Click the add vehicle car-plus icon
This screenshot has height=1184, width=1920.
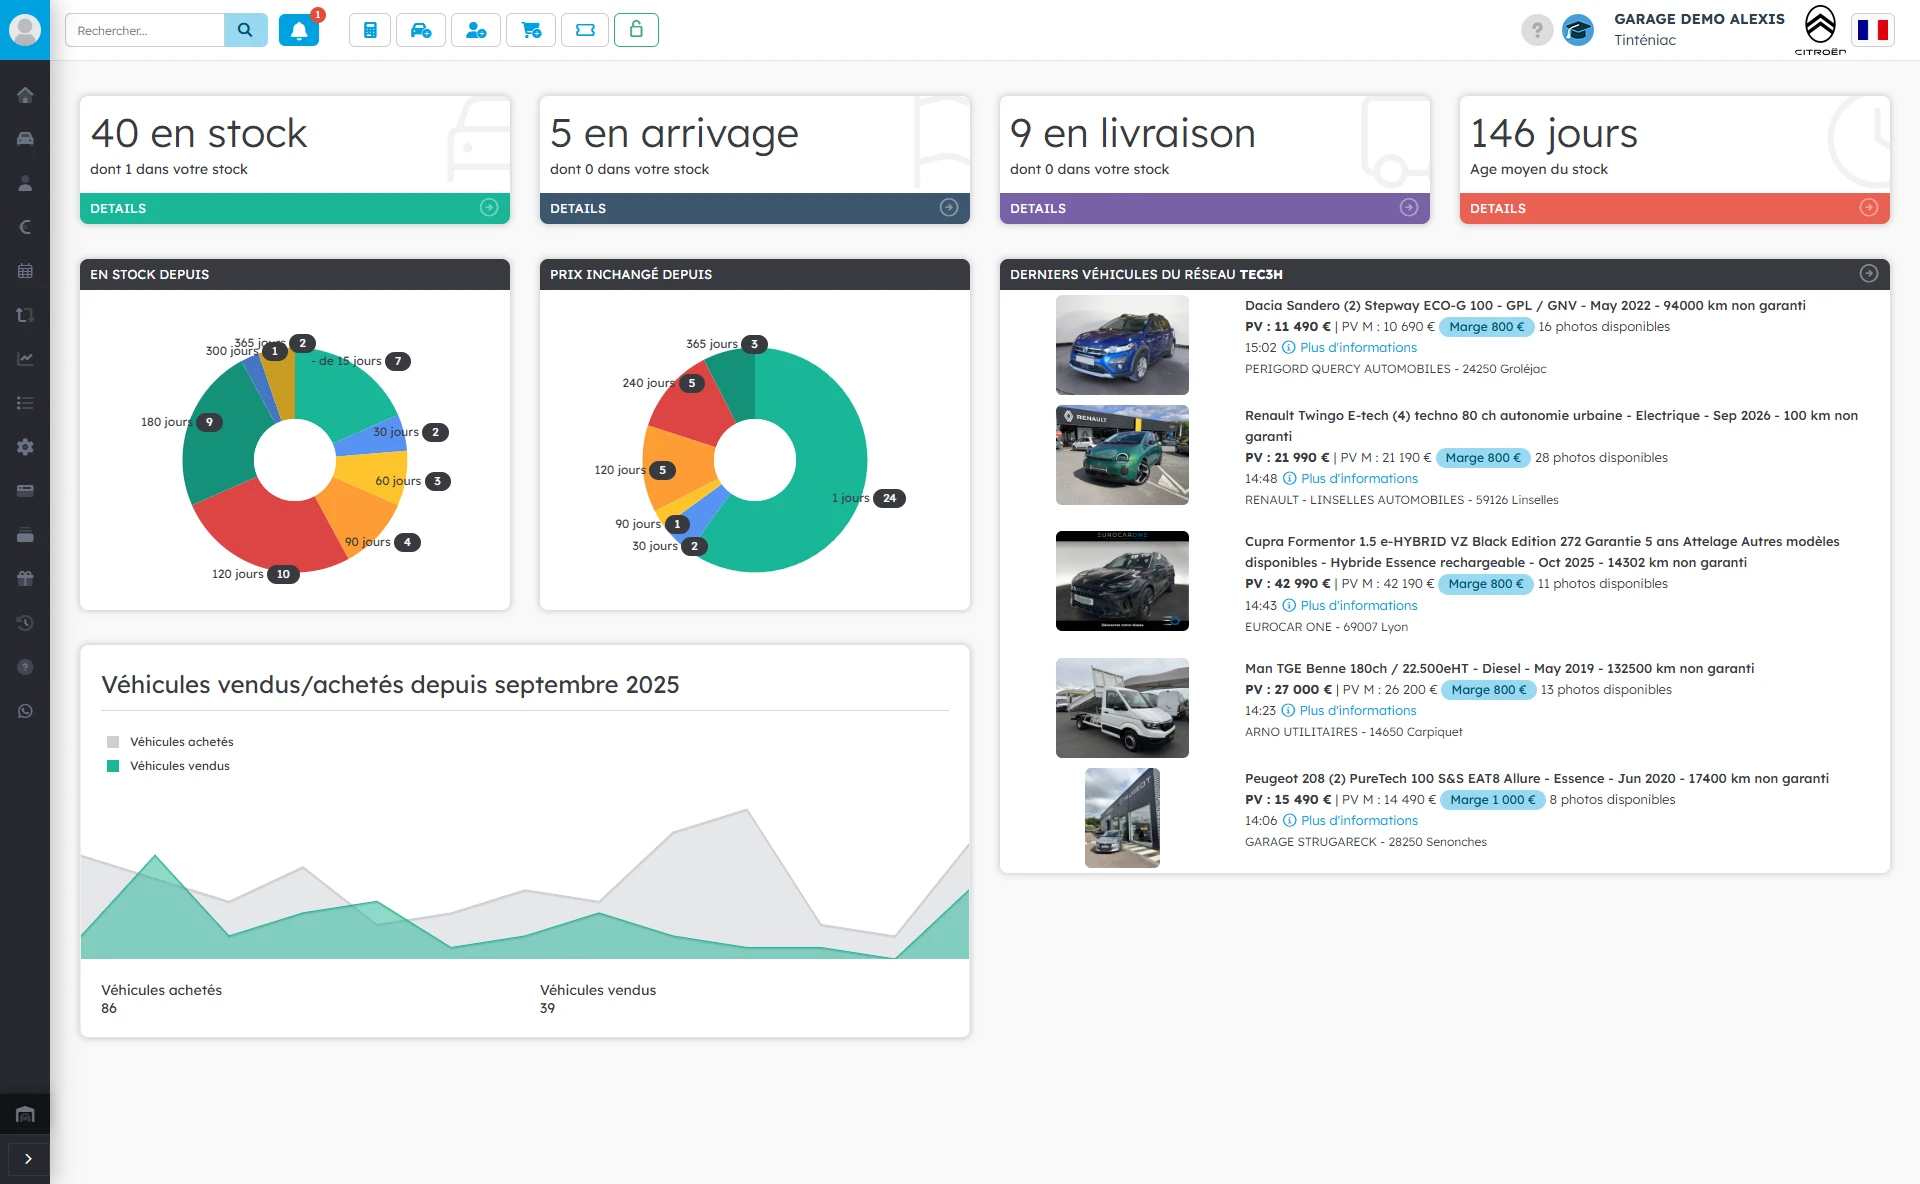421,30
